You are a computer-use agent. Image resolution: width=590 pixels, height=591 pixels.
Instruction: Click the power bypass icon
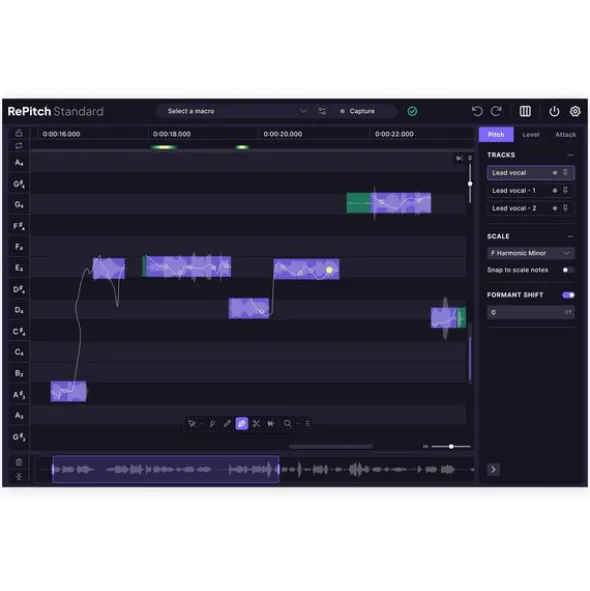pos(554,111)
